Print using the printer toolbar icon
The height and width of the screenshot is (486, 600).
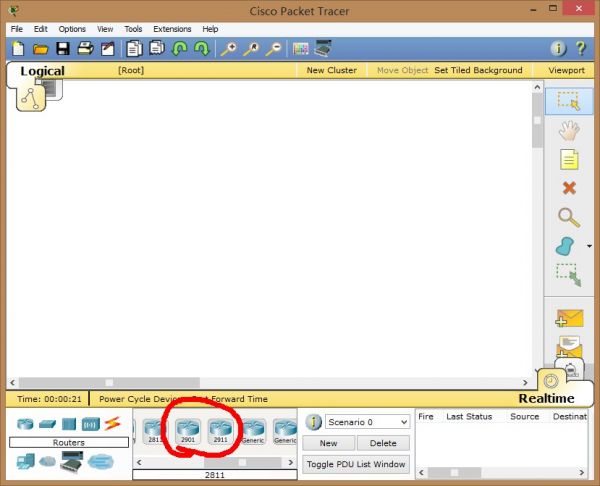point(85,49)
